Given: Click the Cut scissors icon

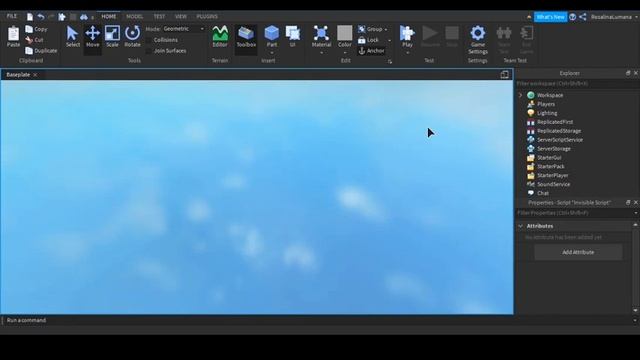Looking at the screenshot, I should pos(29,40).
